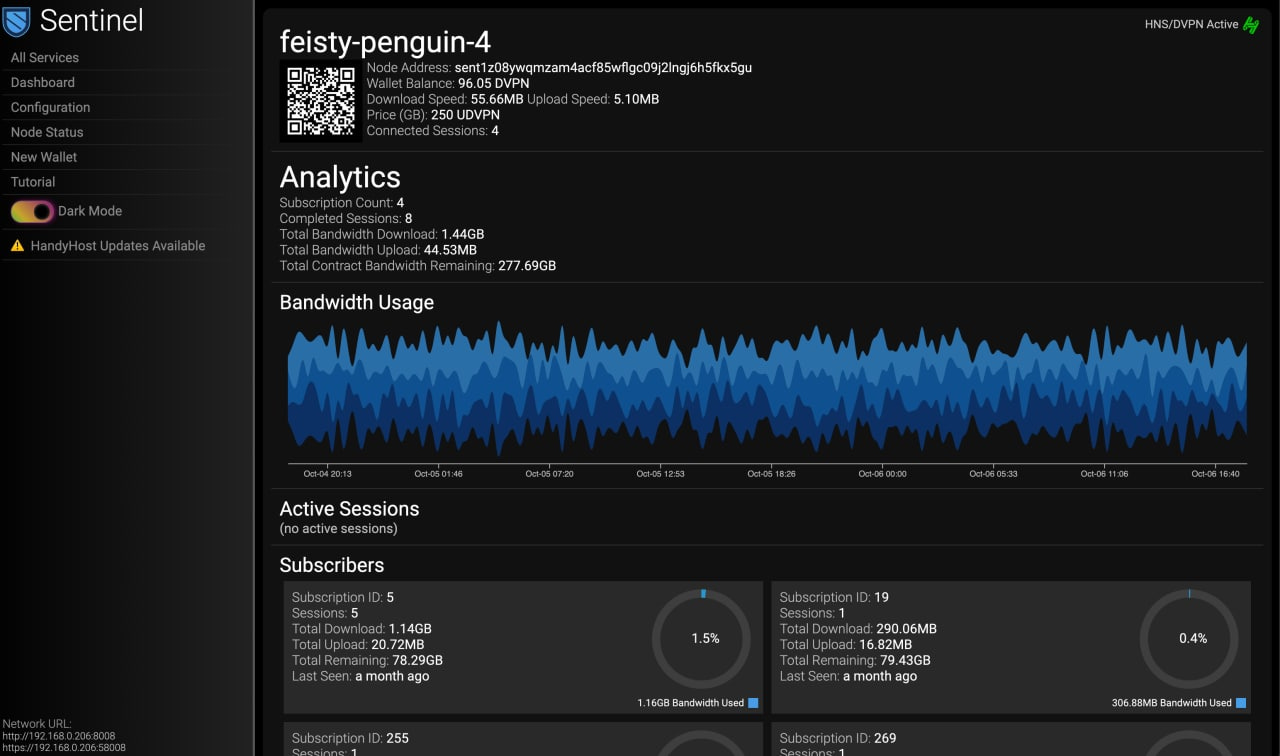Select the Subscription ID 5 usage donut chart
This screenshot has height=756, width=1280.
click(701, 638)
